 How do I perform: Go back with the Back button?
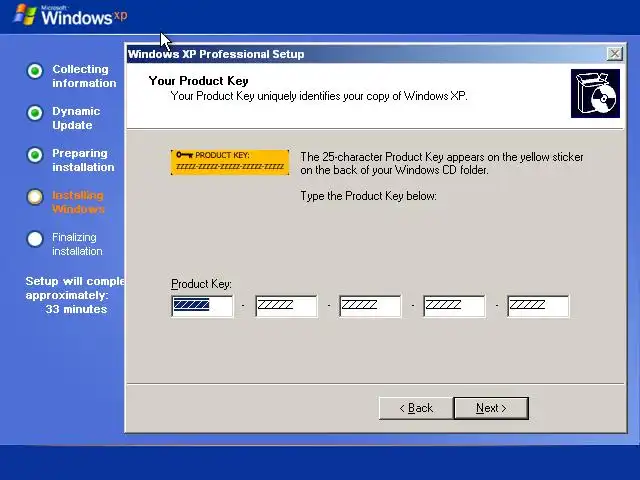(x=416, y=408)
